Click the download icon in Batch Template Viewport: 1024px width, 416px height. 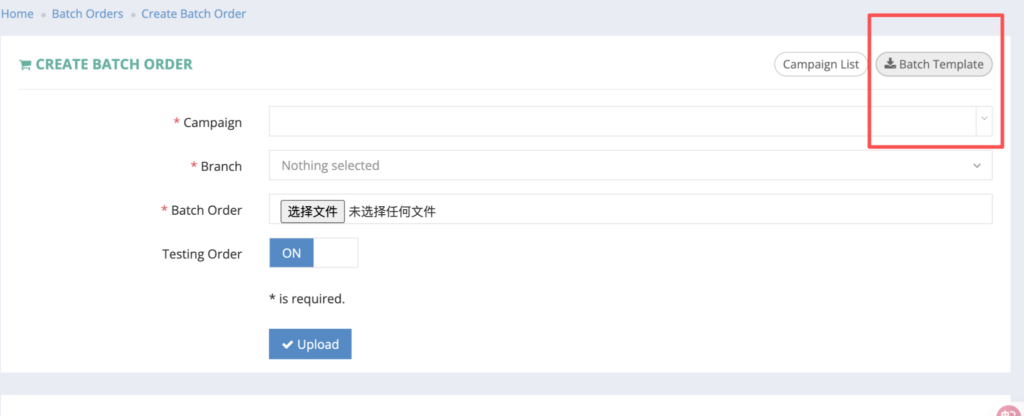coord(890,64)
